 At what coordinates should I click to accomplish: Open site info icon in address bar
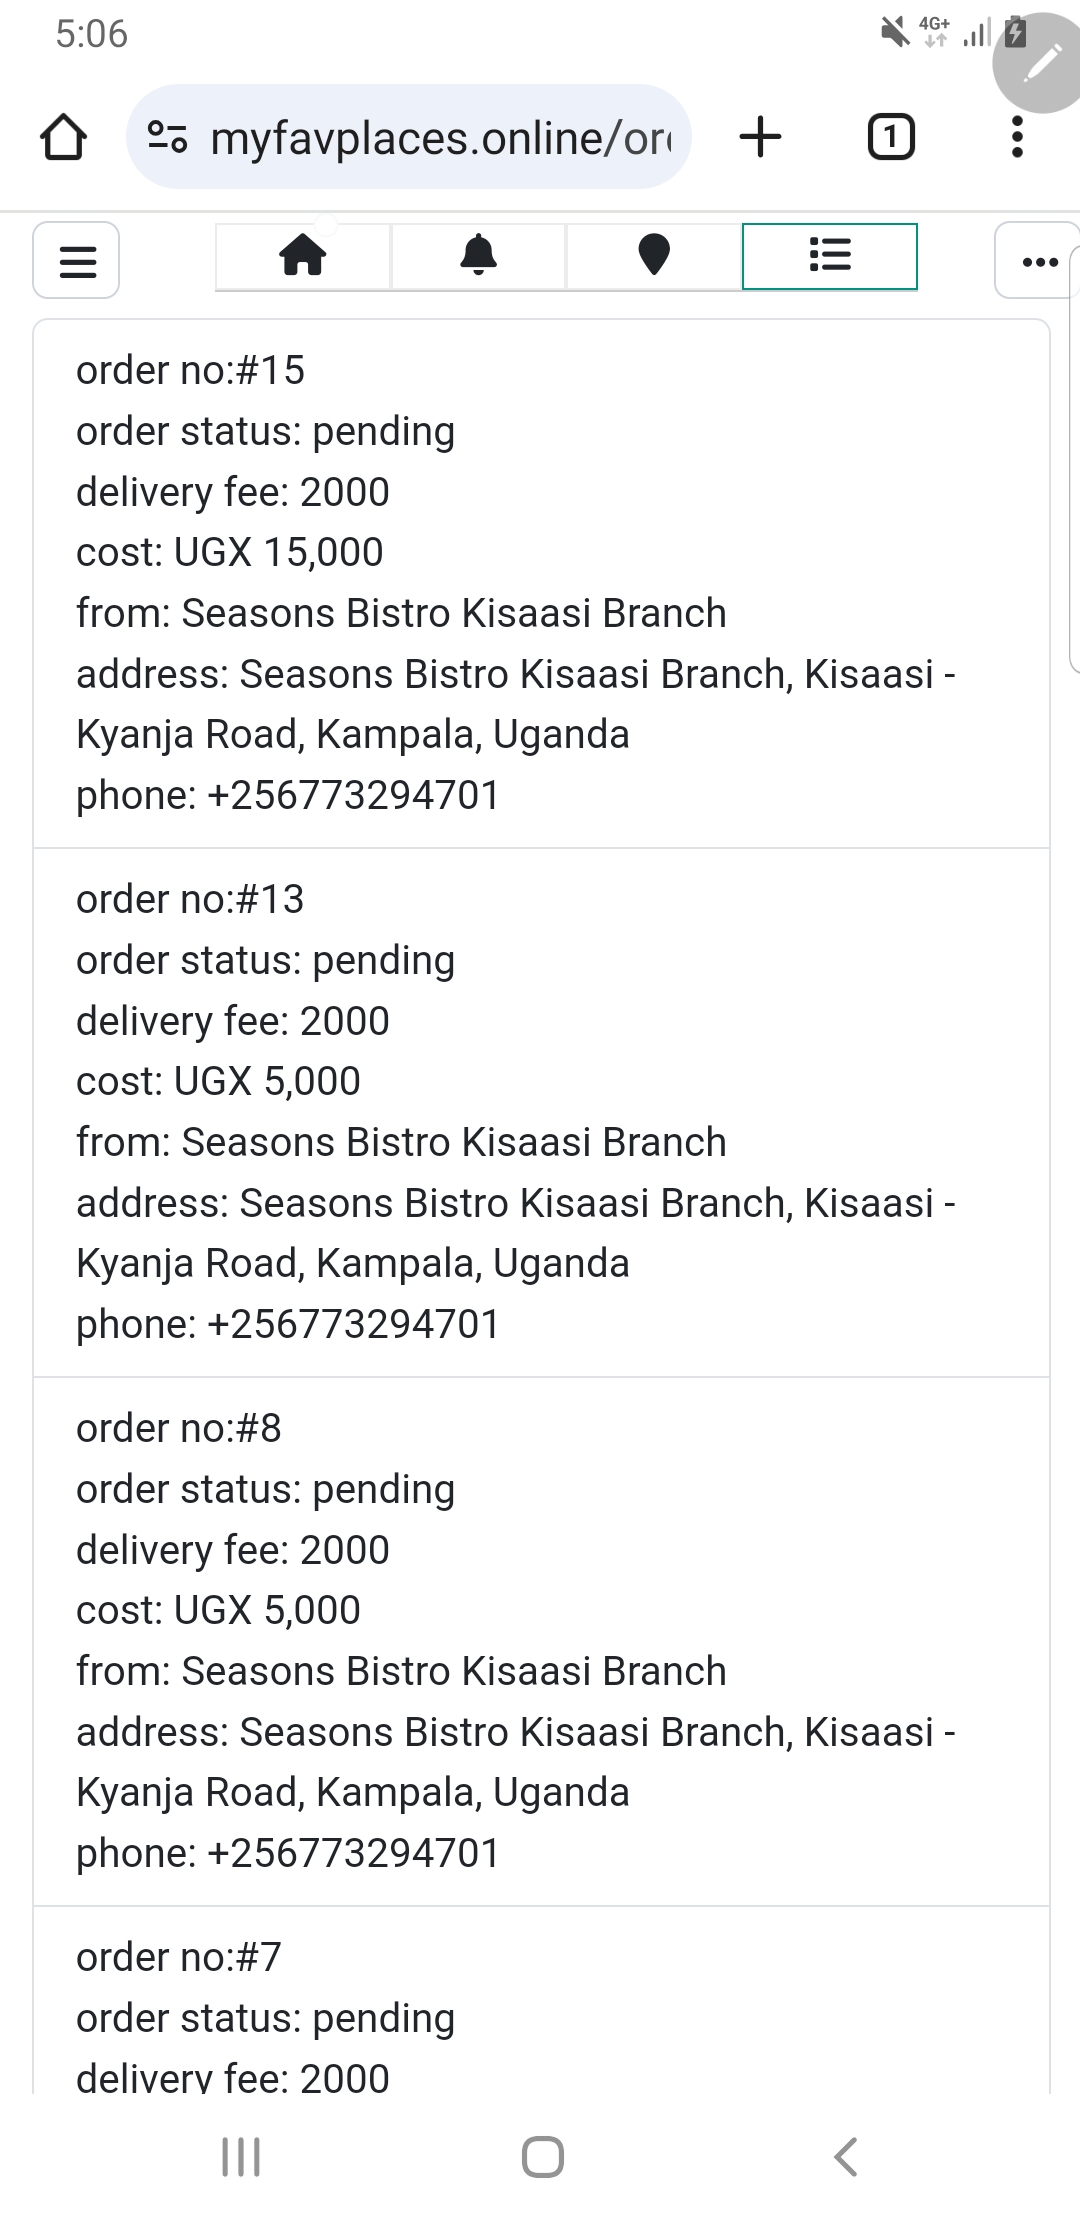point(167,137)
